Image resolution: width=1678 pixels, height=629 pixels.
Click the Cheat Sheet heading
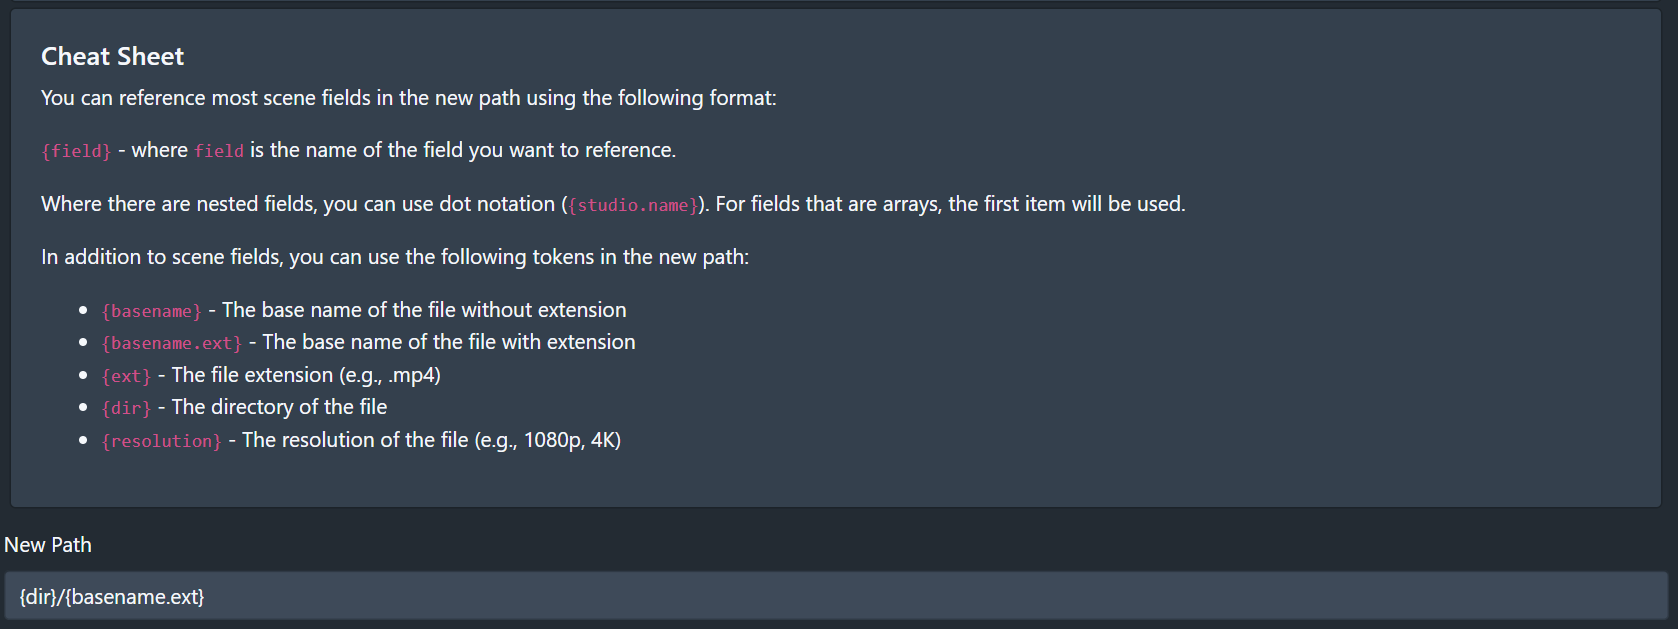[112, 57]
